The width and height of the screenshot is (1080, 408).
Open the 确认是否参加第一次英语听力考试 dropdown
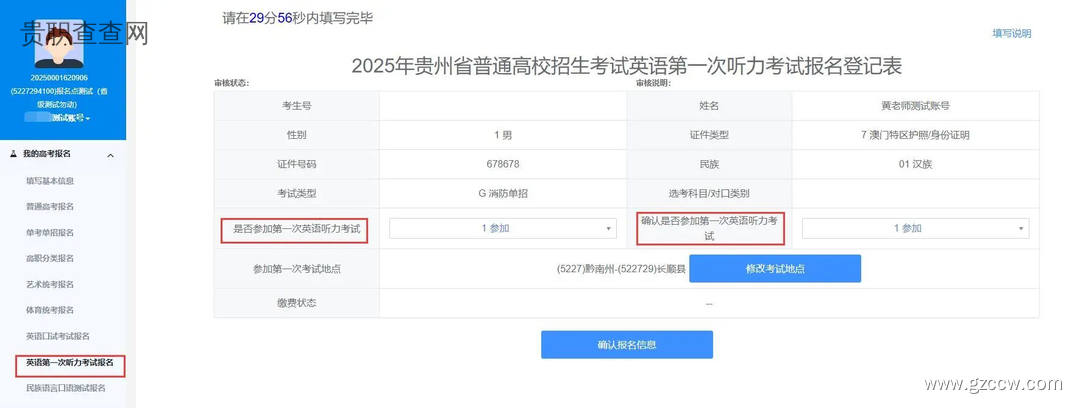tap(915, 228)
